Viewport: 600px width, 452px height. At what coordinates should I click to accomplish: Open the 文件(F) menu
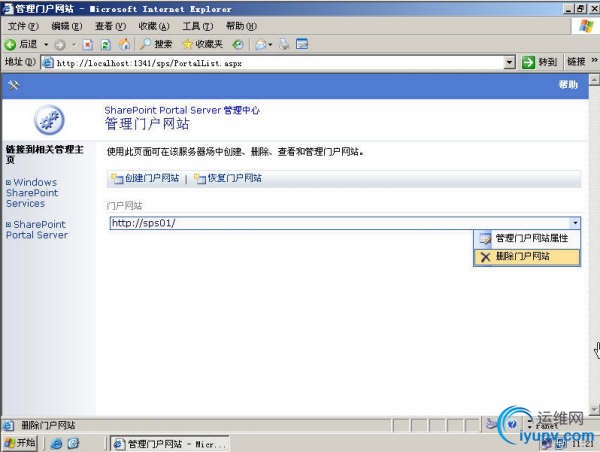tap(23, 26)
